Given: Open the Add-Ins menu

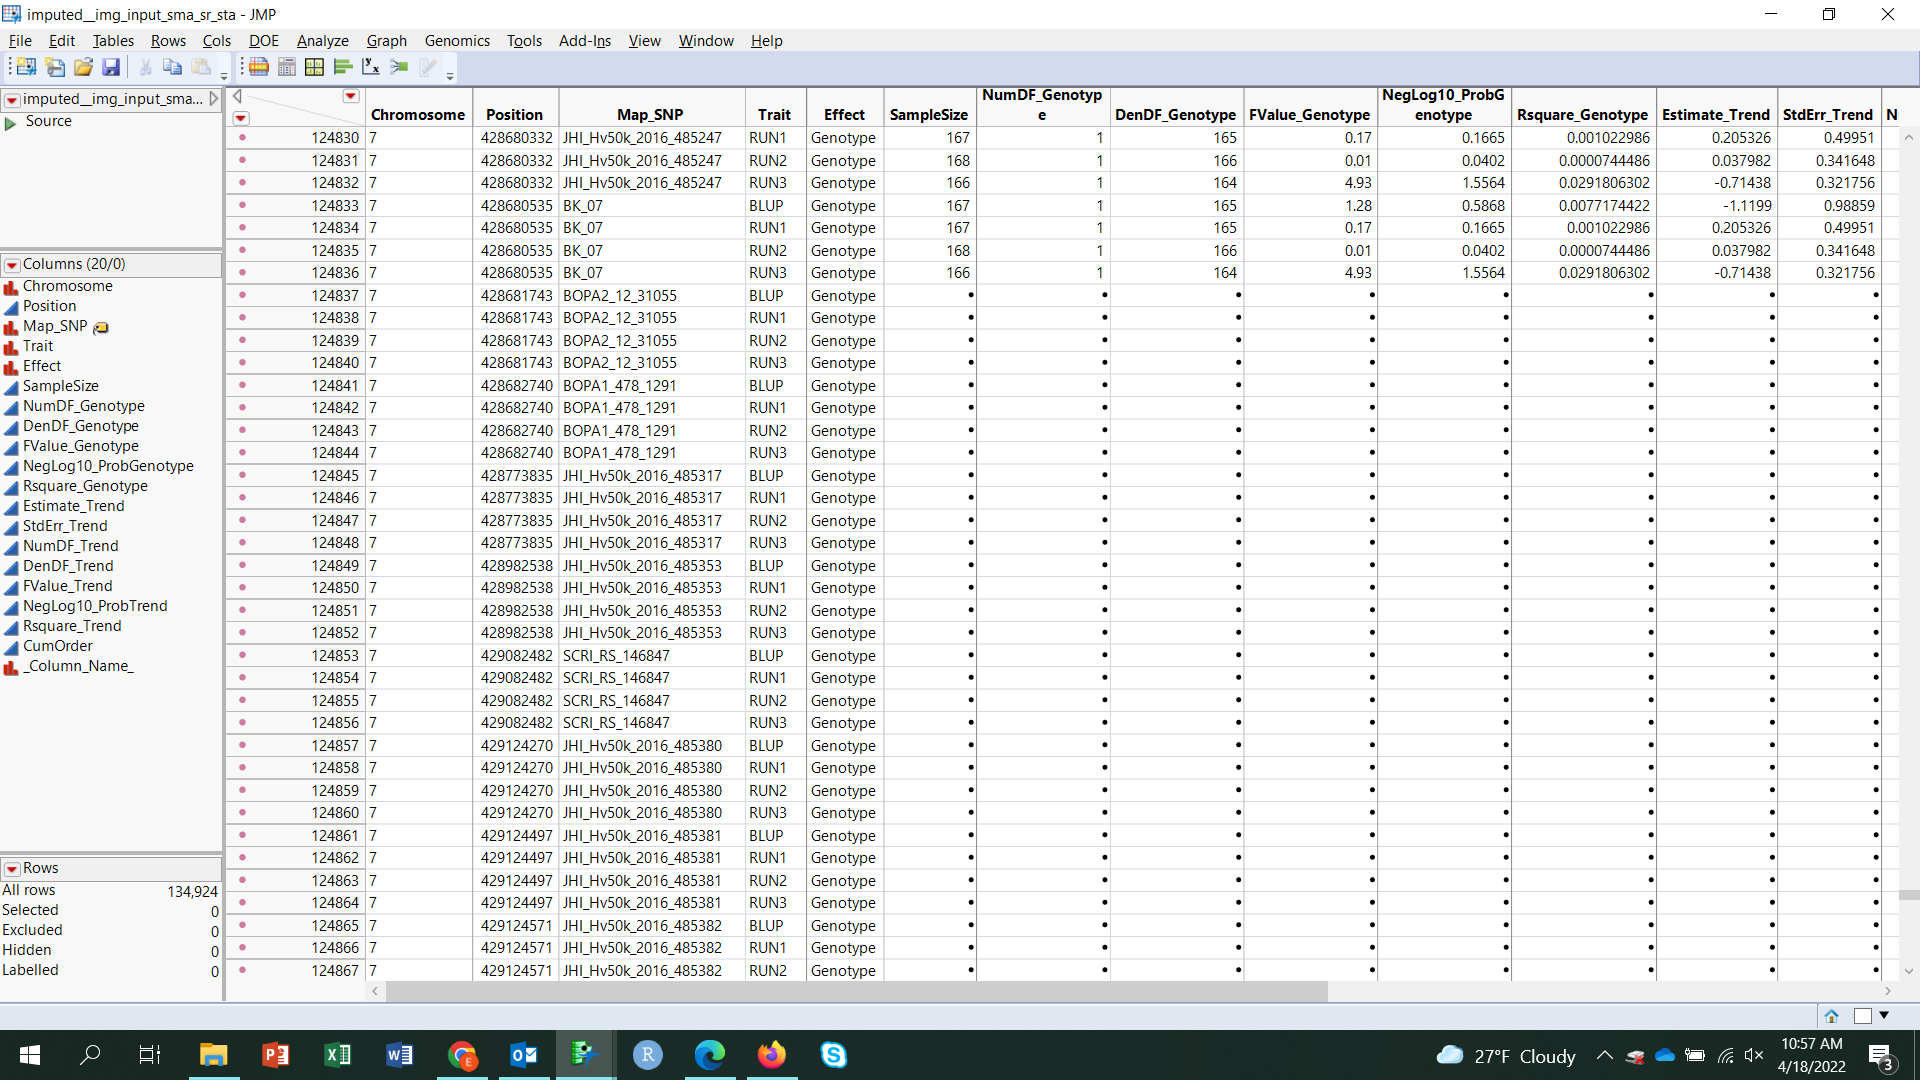Looking at the screenshot, I should tap(584, 41).
